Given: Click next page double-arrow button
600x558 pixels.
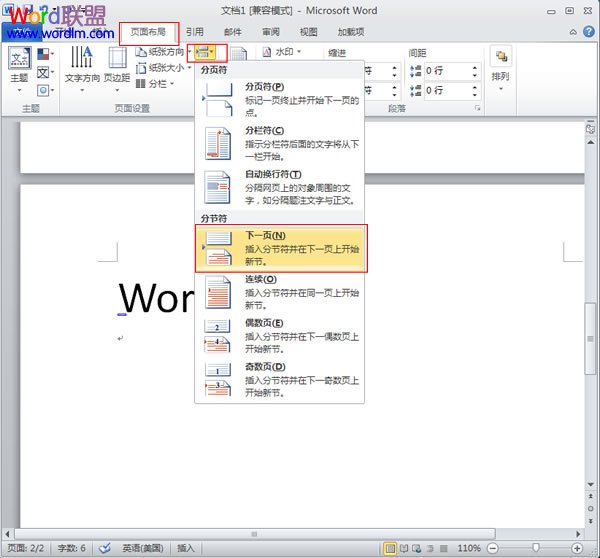Looking at the screenshot, I should 590,521.
